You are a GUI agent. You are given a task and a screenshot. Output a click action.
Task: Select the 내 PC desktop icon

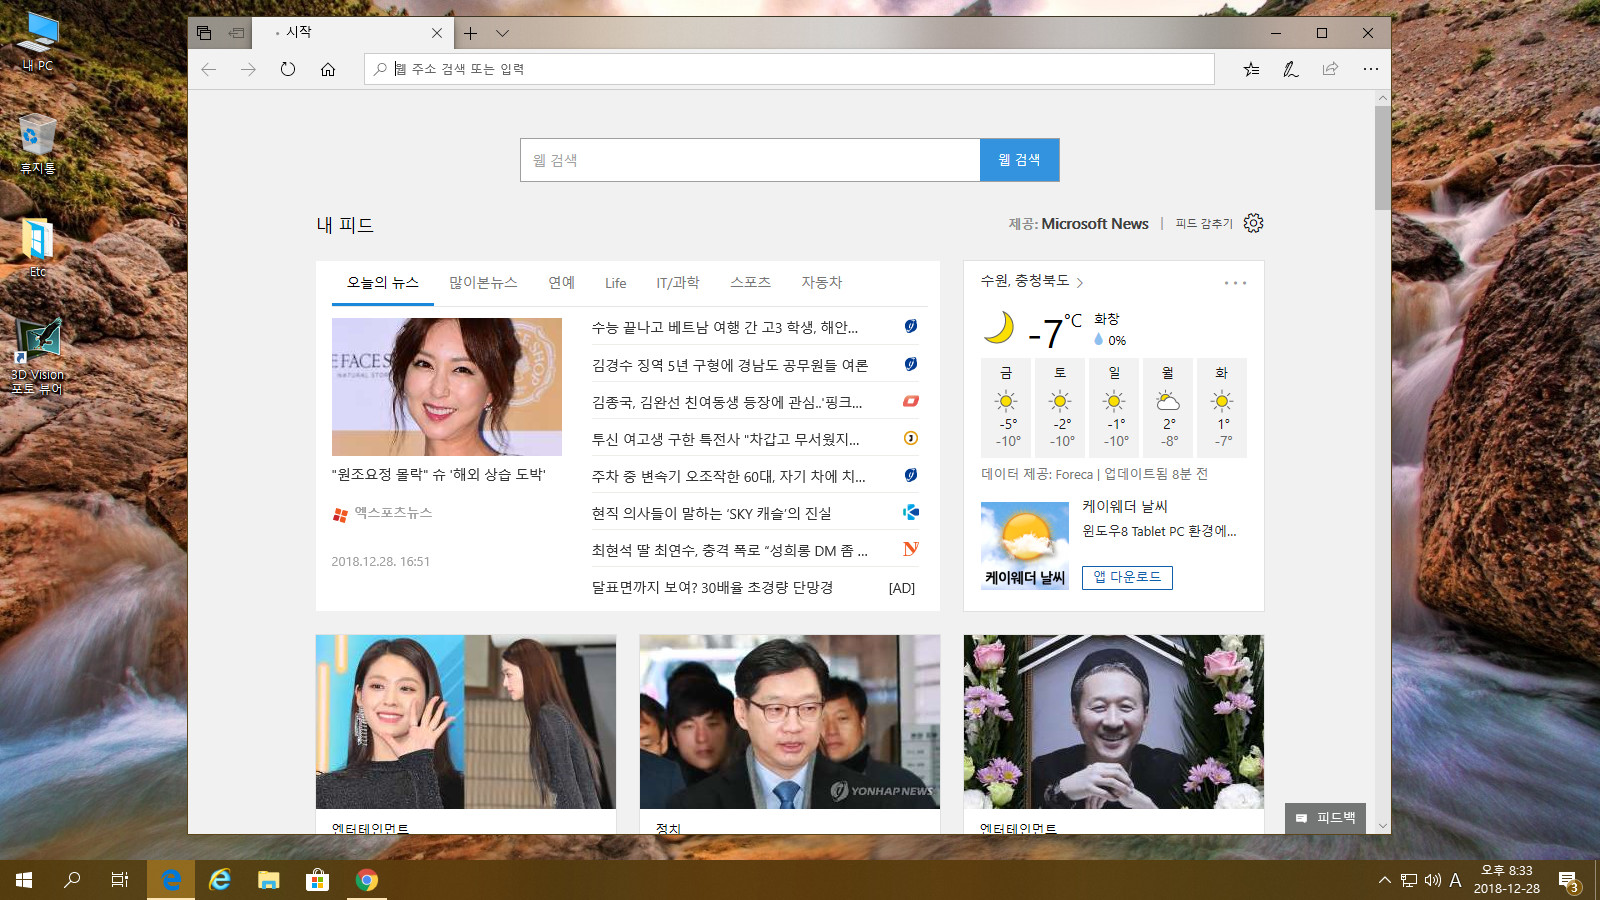38,42
